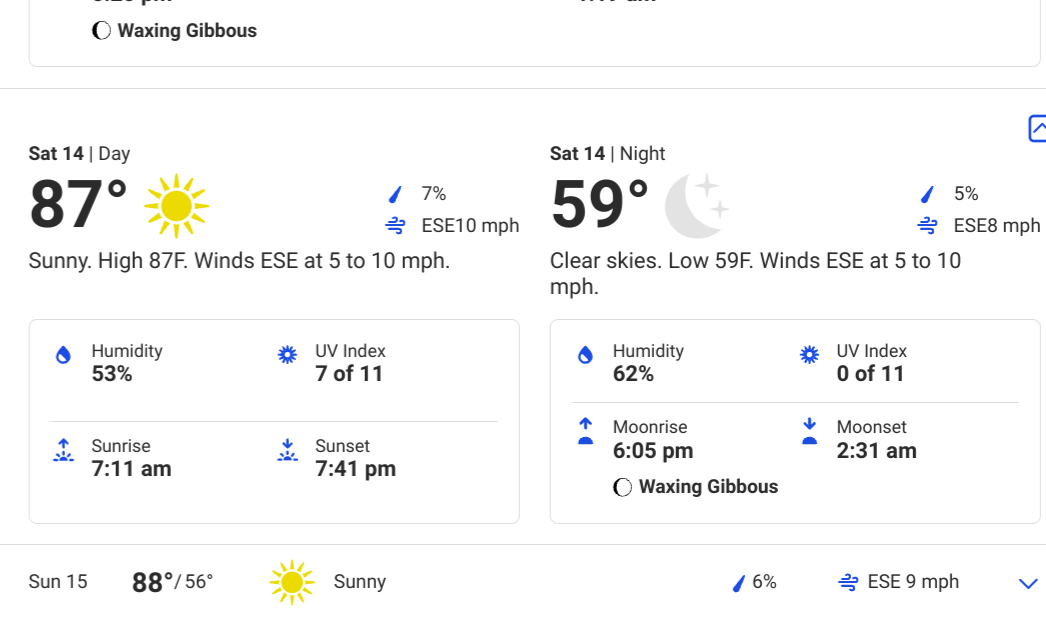This screenshot has height=636, width=1046.
Task: Click the clear night moon icon
Action: coord(697,206)
